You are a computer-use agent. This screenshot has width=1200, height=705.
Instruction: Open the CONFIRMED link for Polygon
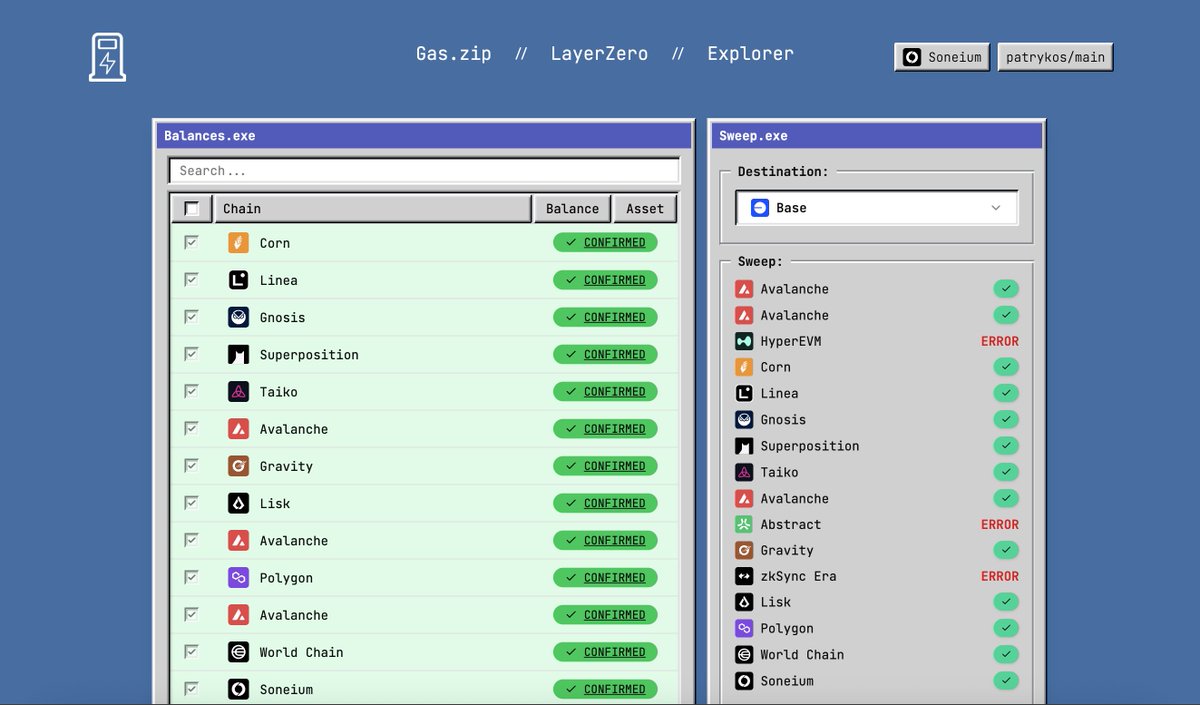click(605, 578)
